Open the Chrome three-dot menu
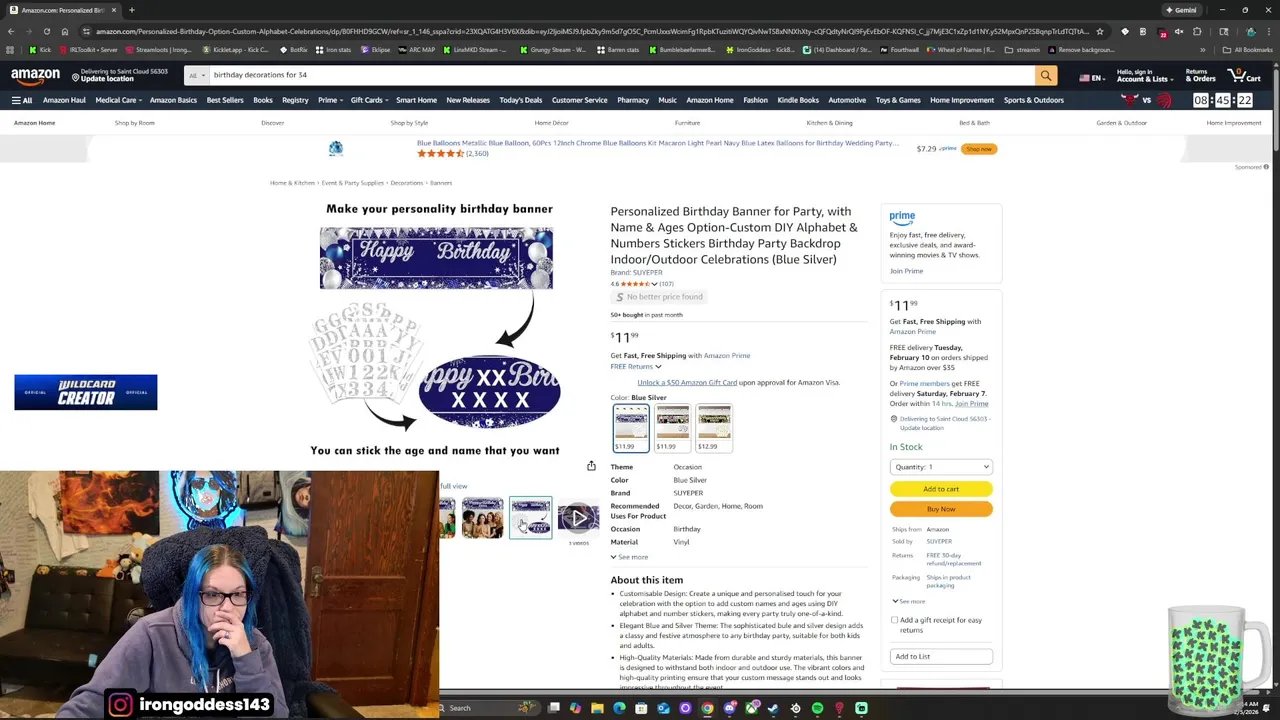Screen dimensions: 1280x720 pos(1267,31)
